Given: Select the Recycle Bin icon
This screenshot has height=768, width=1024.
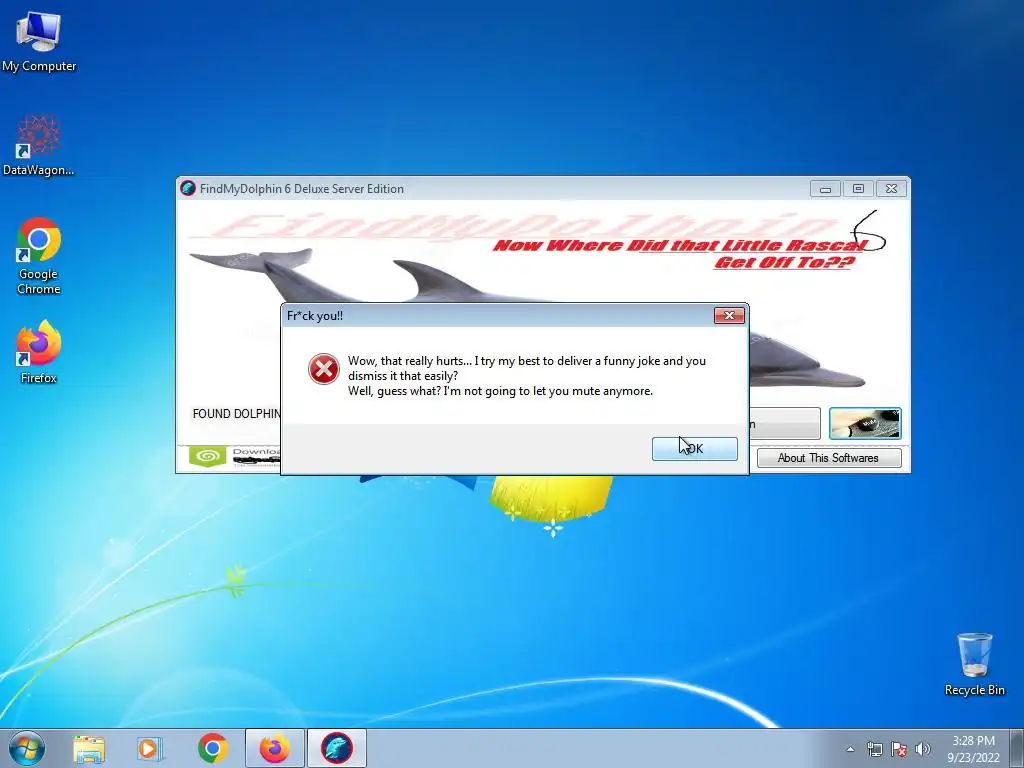Looking at the screenshot, I should coord(974,664).
